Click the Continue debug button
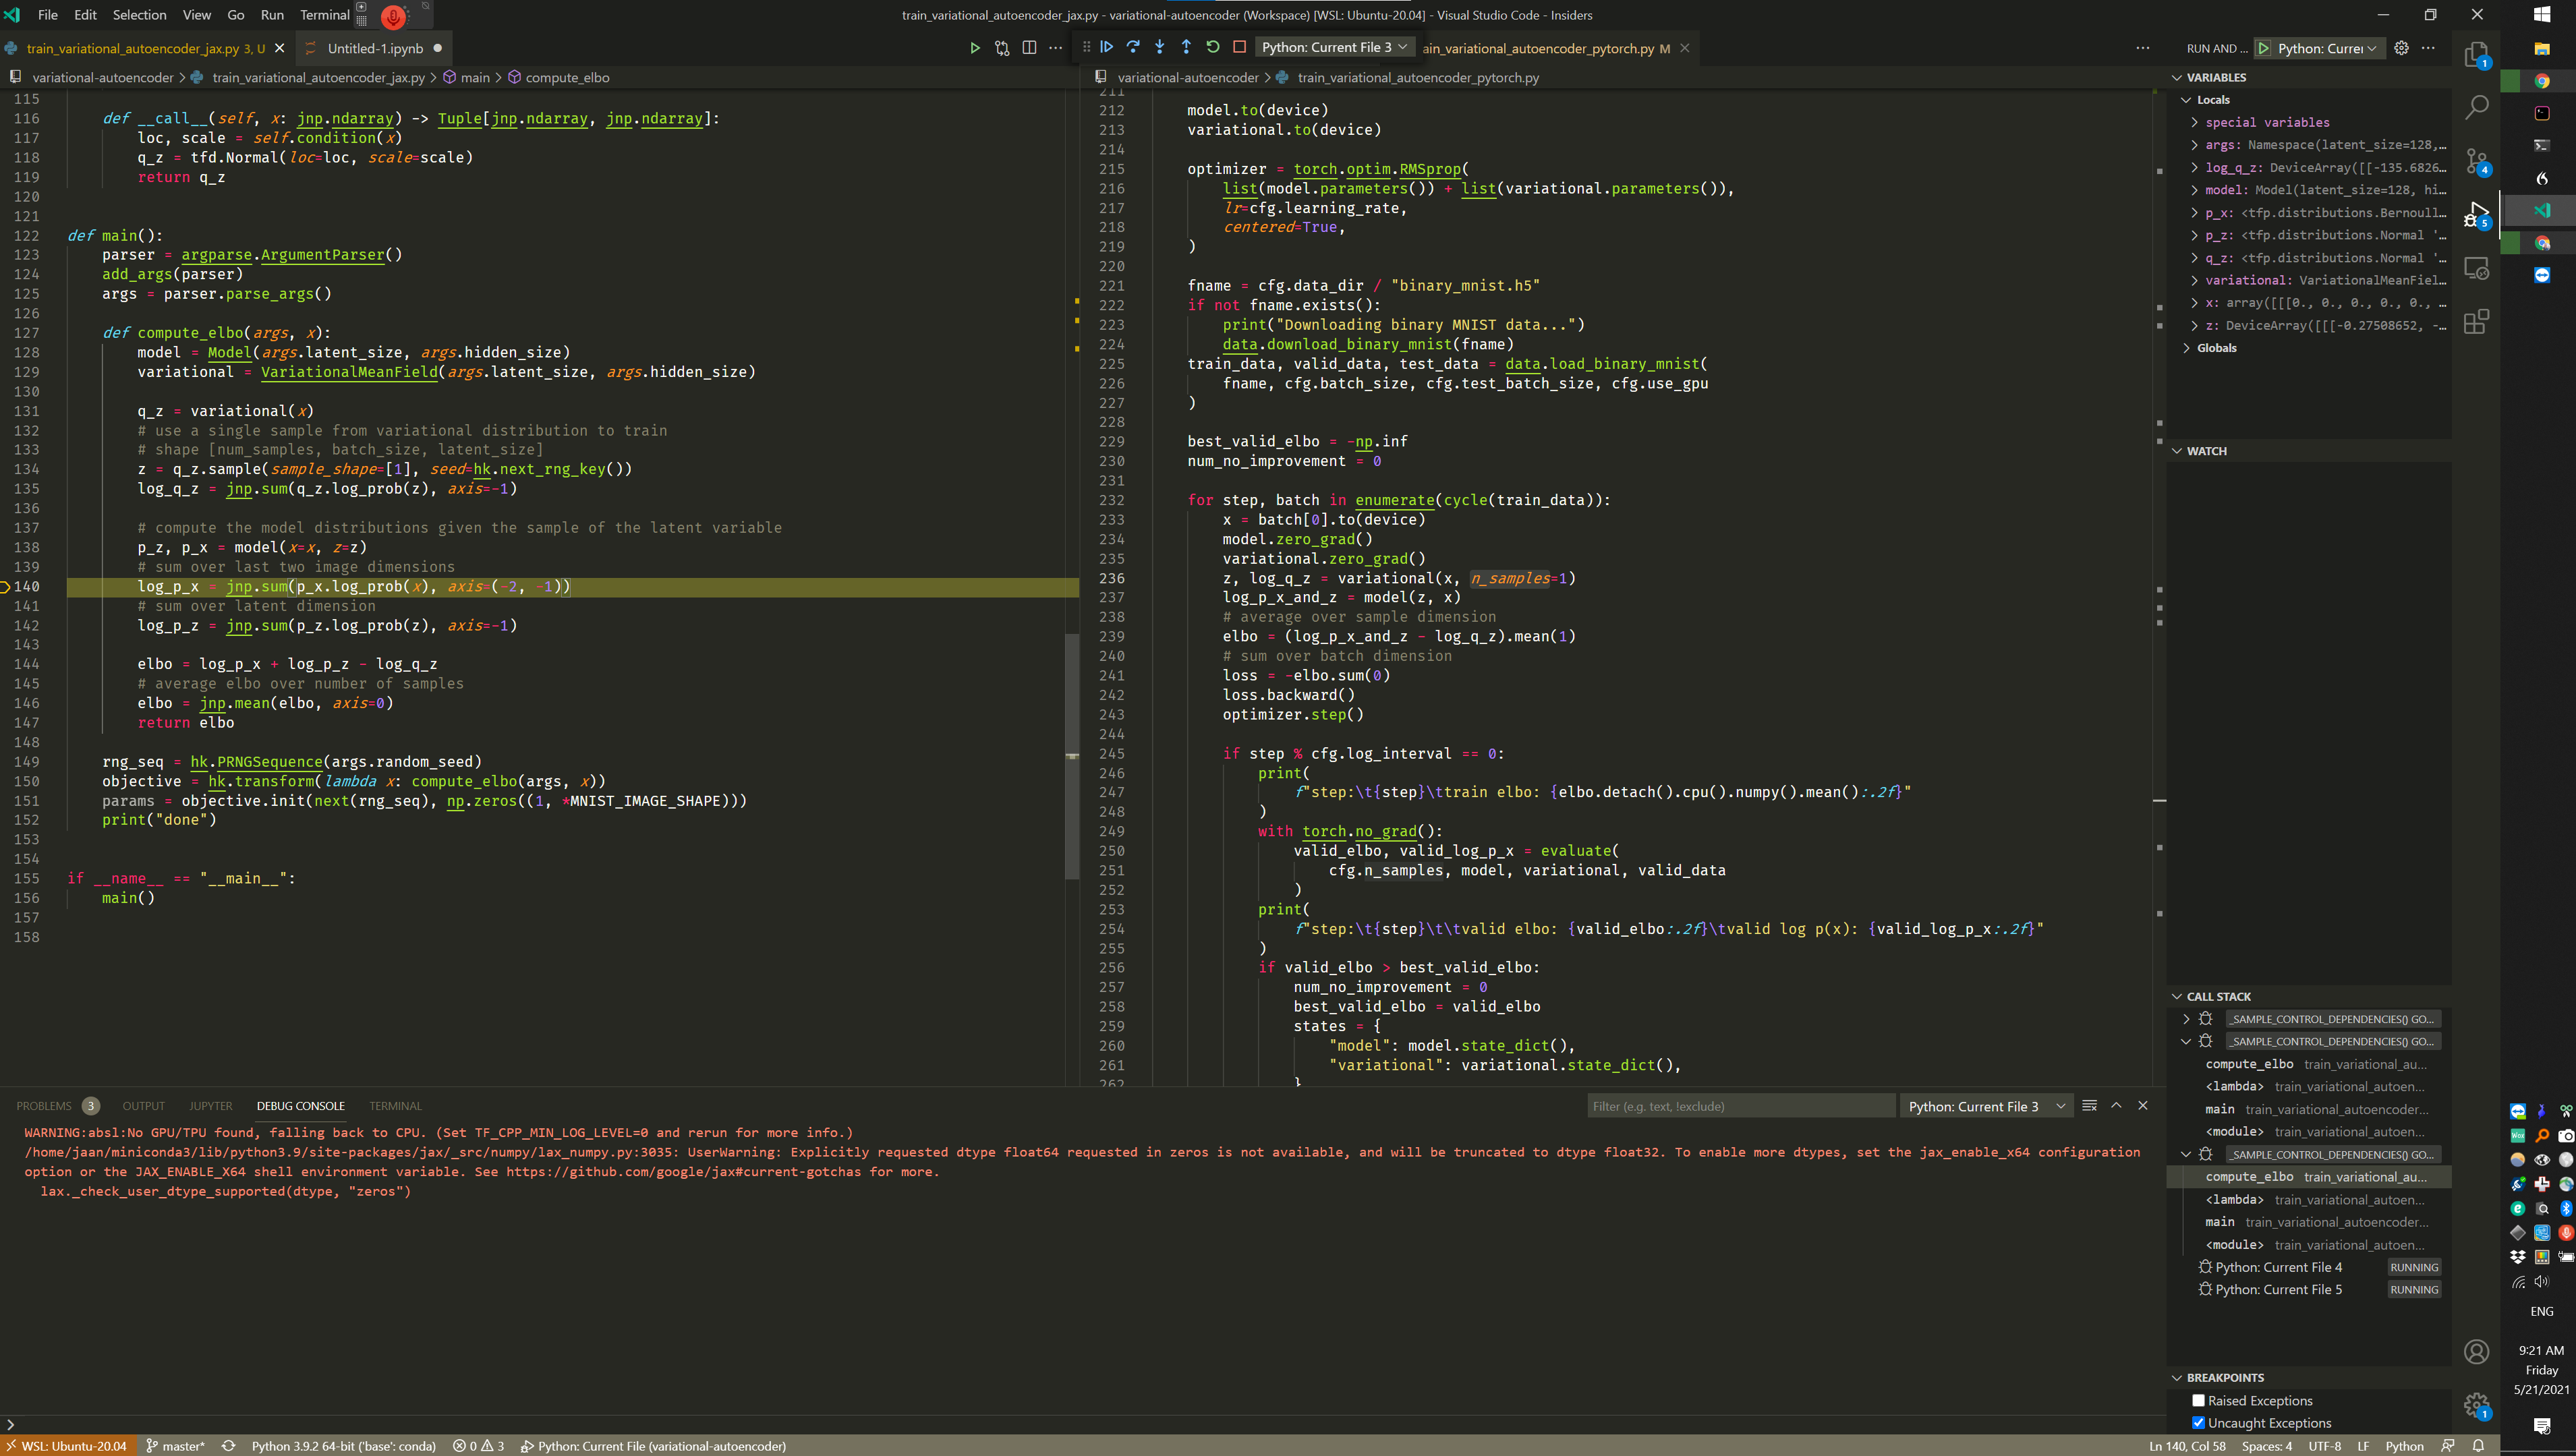Viewport: 2576px width, 1456px height. click(1107, 47)
